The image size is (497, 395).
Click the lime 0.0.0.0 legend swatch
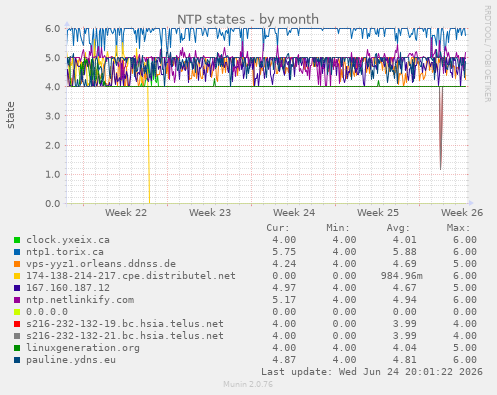pyautogui.click(x=17, y=312)
